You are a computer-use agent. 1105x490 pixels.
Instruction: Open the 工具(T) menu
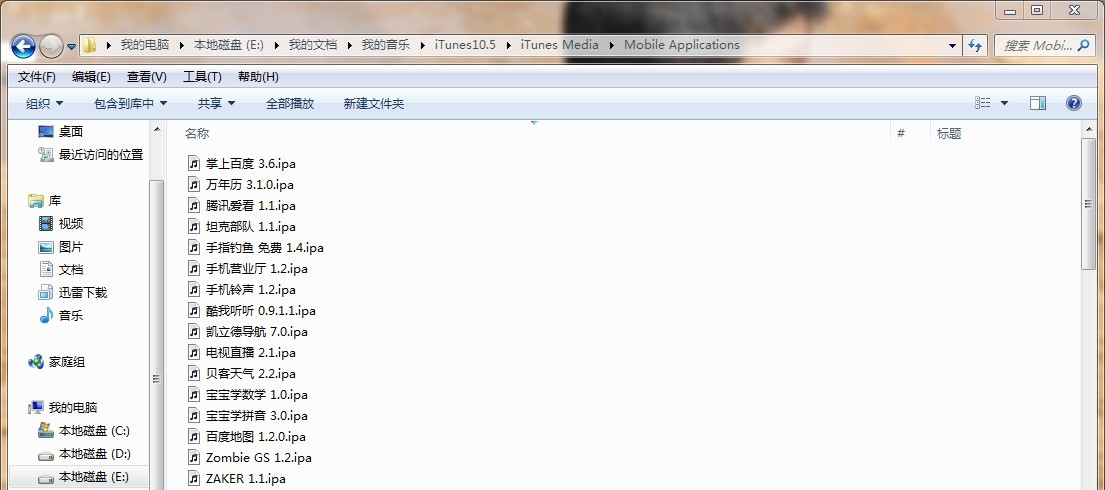click(x=202, y=76)
